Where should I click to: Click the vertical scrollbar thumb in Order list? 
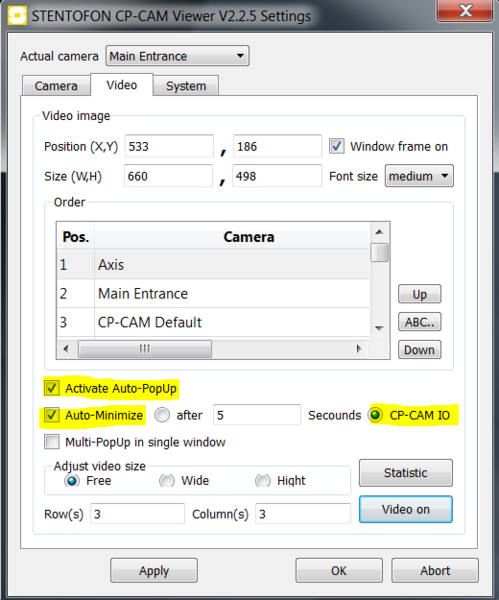click(x=379, y=253)
